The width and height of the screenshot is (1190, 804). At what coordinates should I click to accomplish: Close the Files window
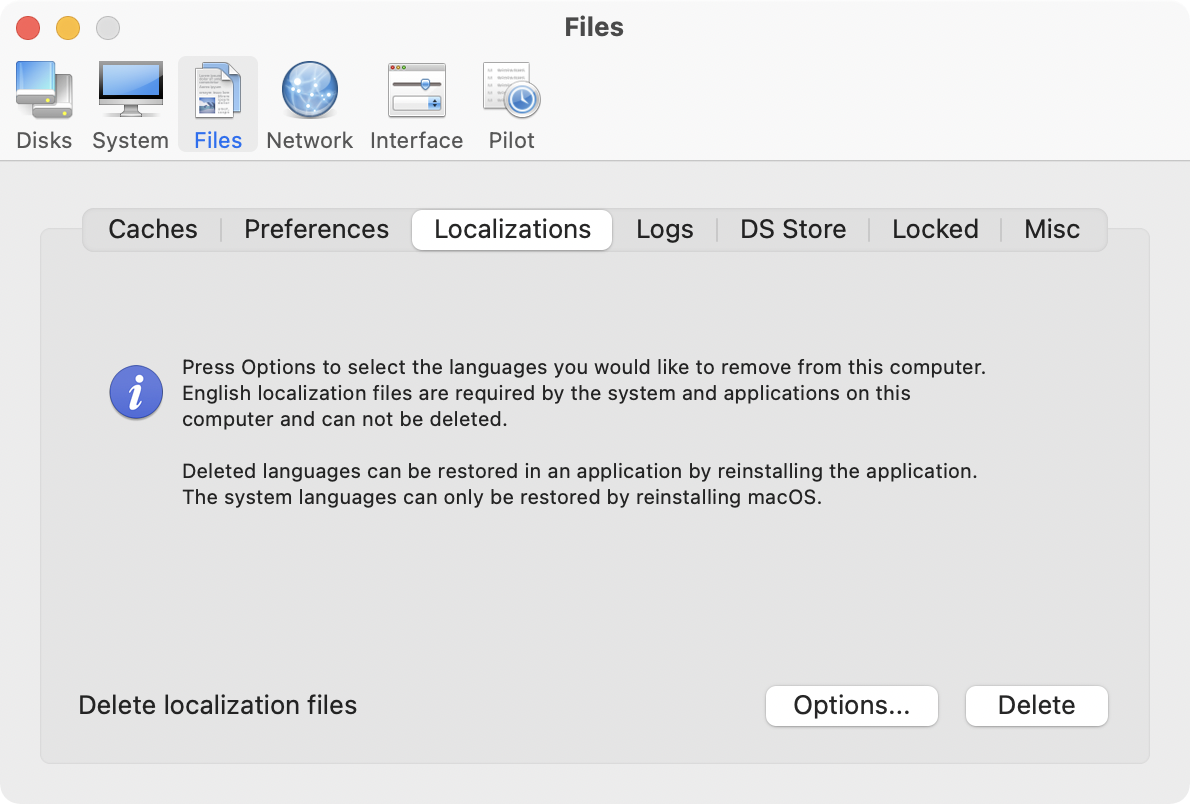[28, 28]
